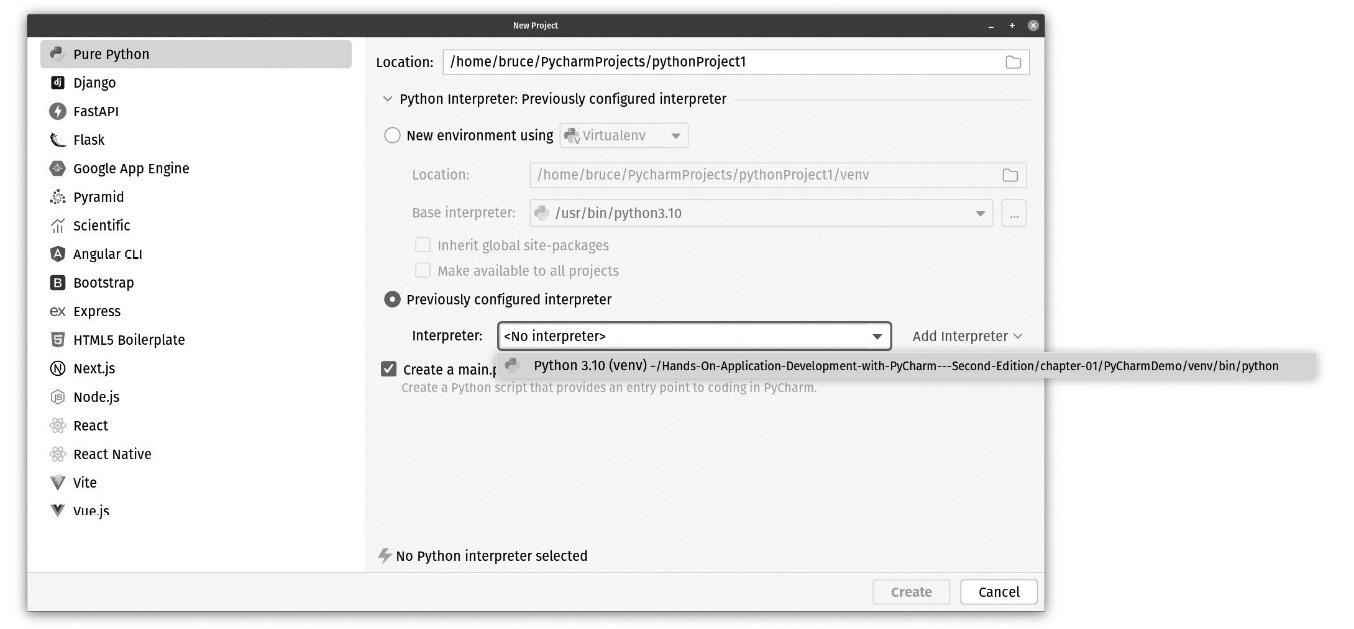Click Express project type label
Screen dimensions: 1354x629
tap(97, 311)
